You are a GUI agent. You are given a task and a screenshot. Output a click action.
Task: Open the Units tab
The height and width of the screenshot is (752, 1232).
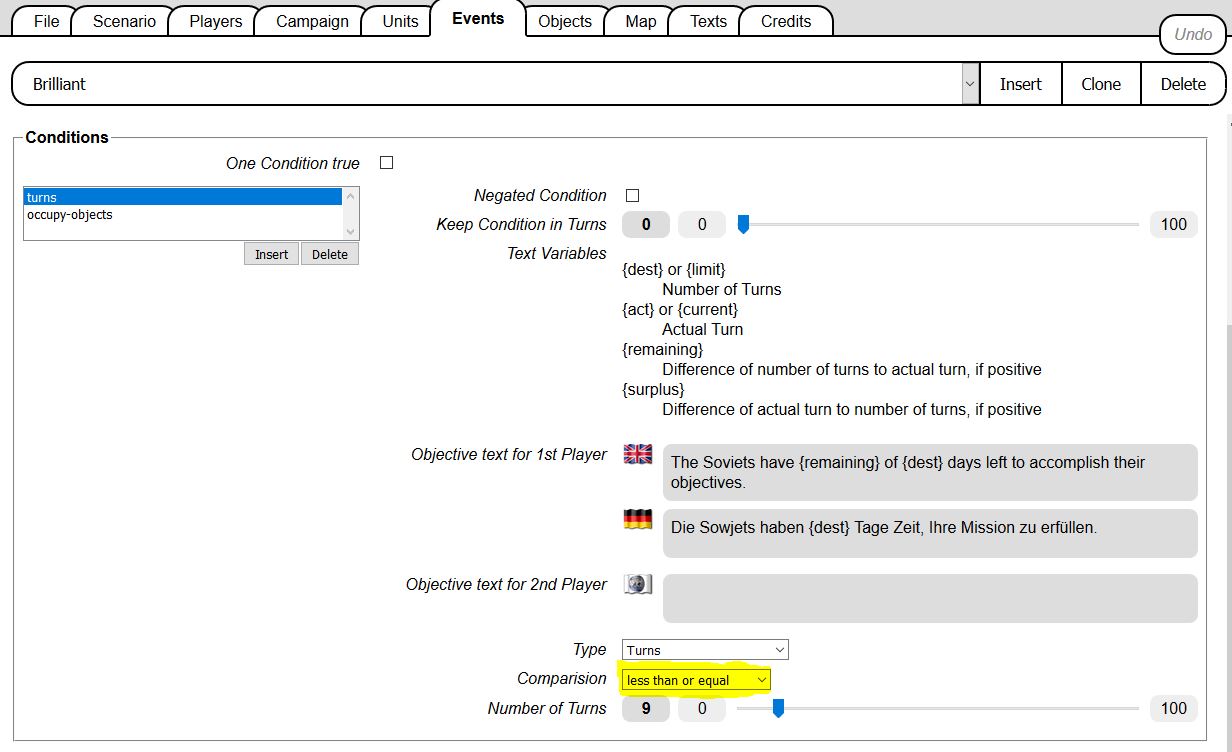coord(400,21)
